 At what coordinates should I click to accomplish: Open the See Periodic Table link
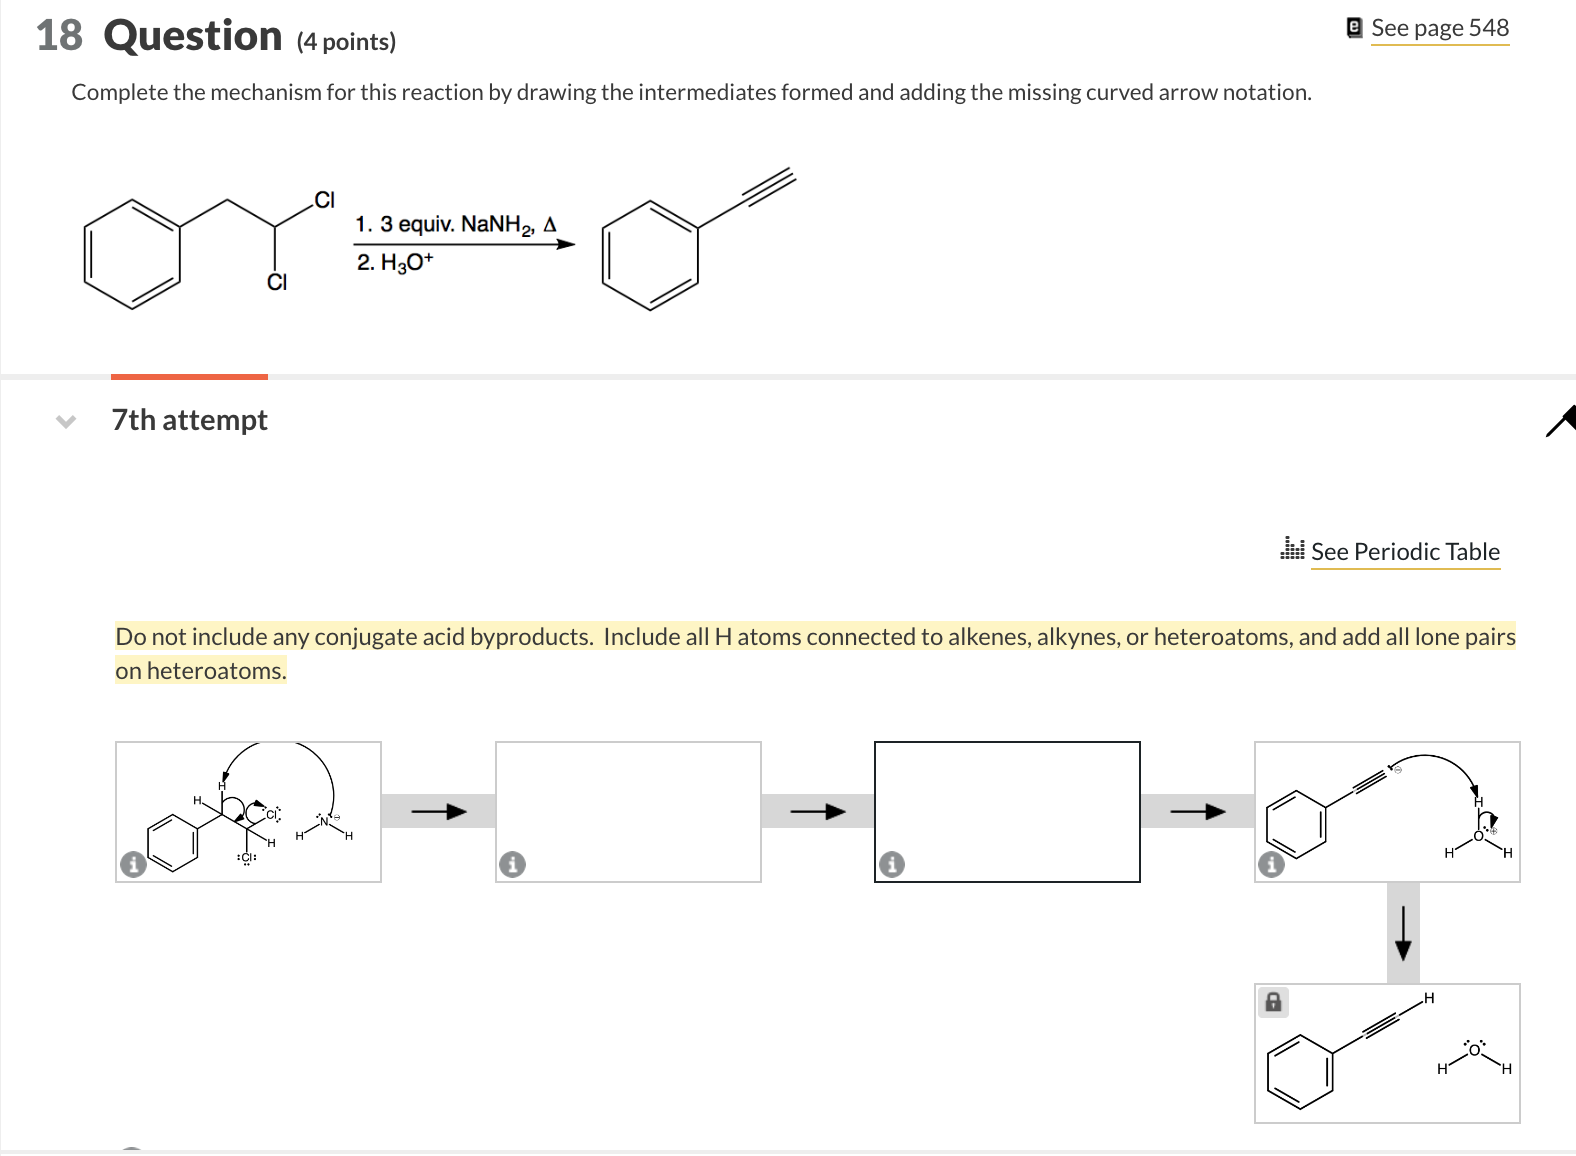pyautogui.click(x=1405, y=551)
